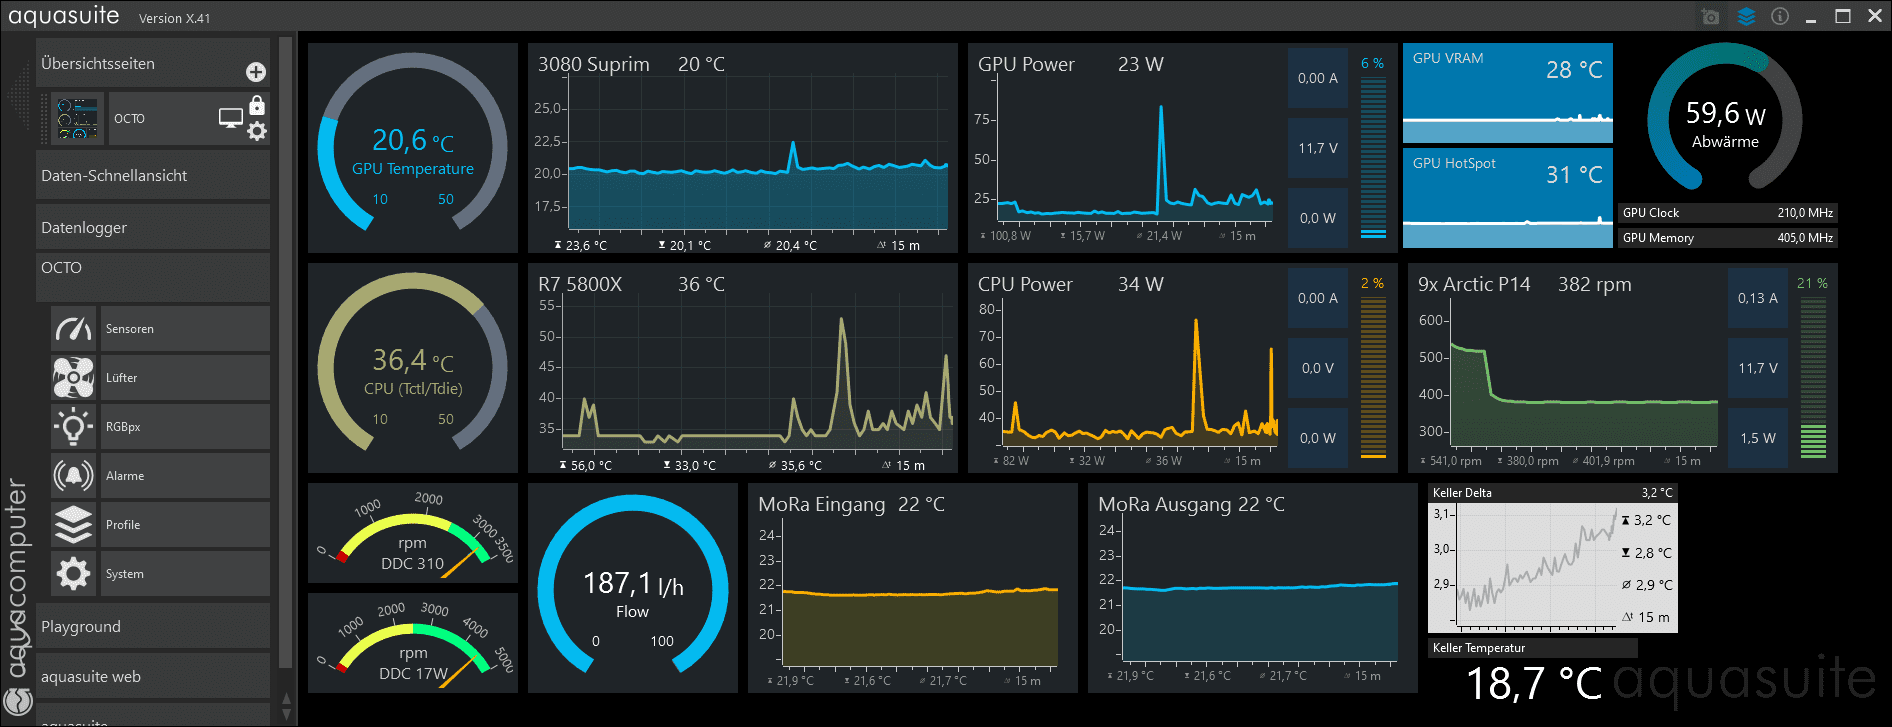Image resolution: width=1892 pixels, height=727 pixels.
Task: Open the Sensoren gauge icon
Action: (73, 328)
